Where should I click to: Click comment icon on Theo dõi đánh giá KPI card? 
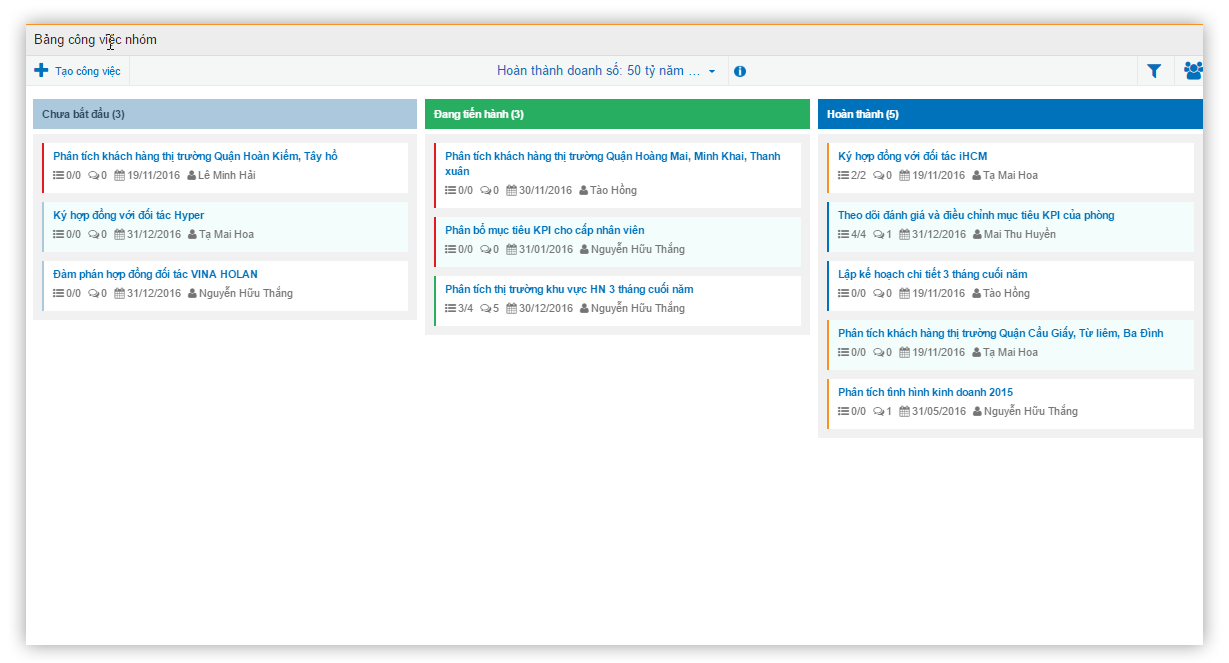pos(878,235)
